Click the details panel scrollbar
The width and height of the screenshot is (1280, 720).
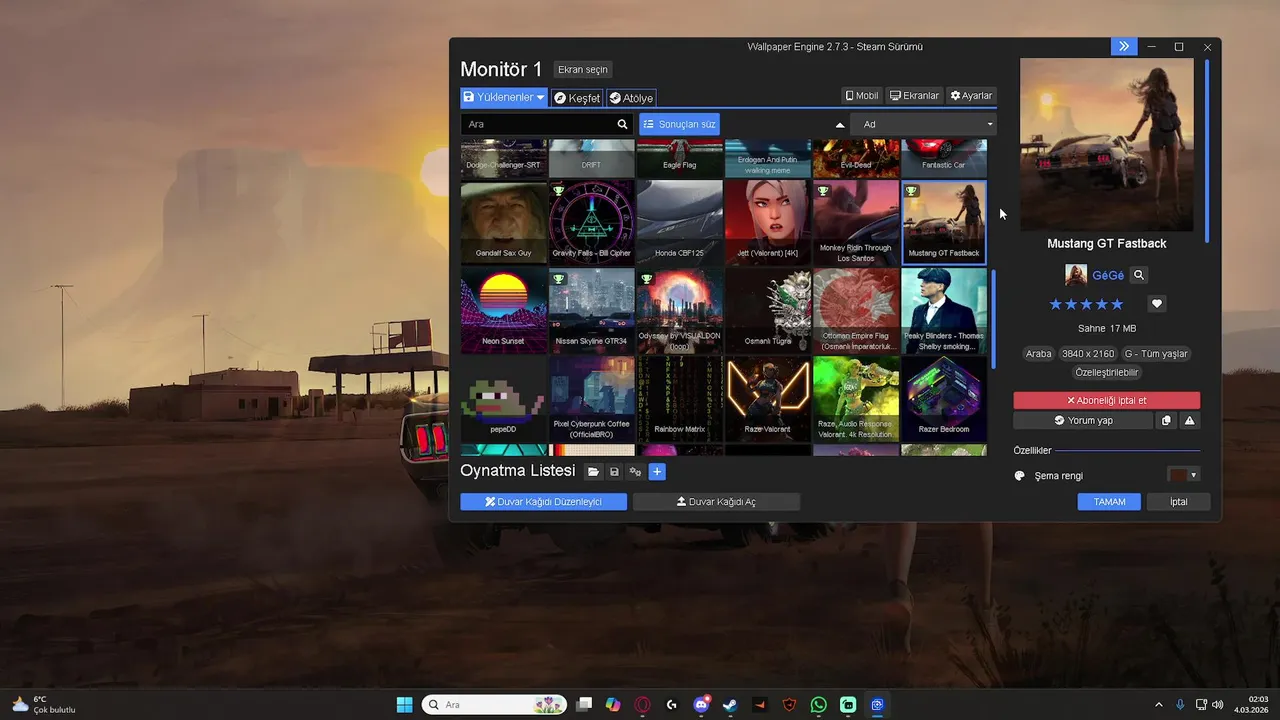[x=1207, y=150]
